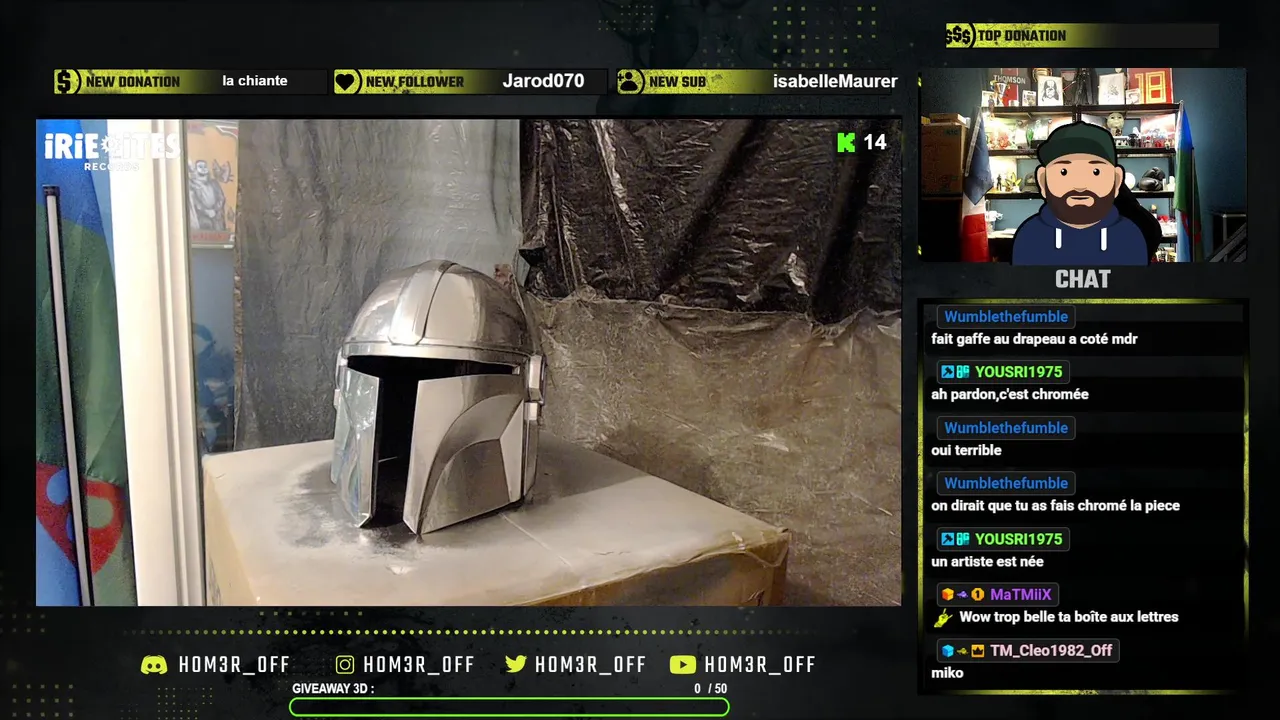
Task: Click the heart icon beside New Follower
Action: [x=347, y=81]
